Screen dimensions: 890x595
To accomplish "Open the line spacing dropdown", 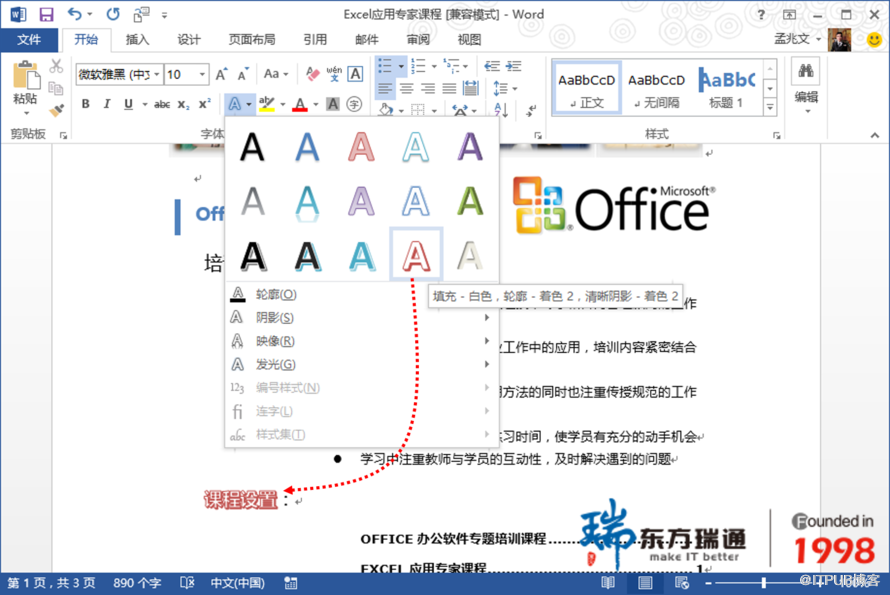I will pyautogui.click(x=505, y=89).
